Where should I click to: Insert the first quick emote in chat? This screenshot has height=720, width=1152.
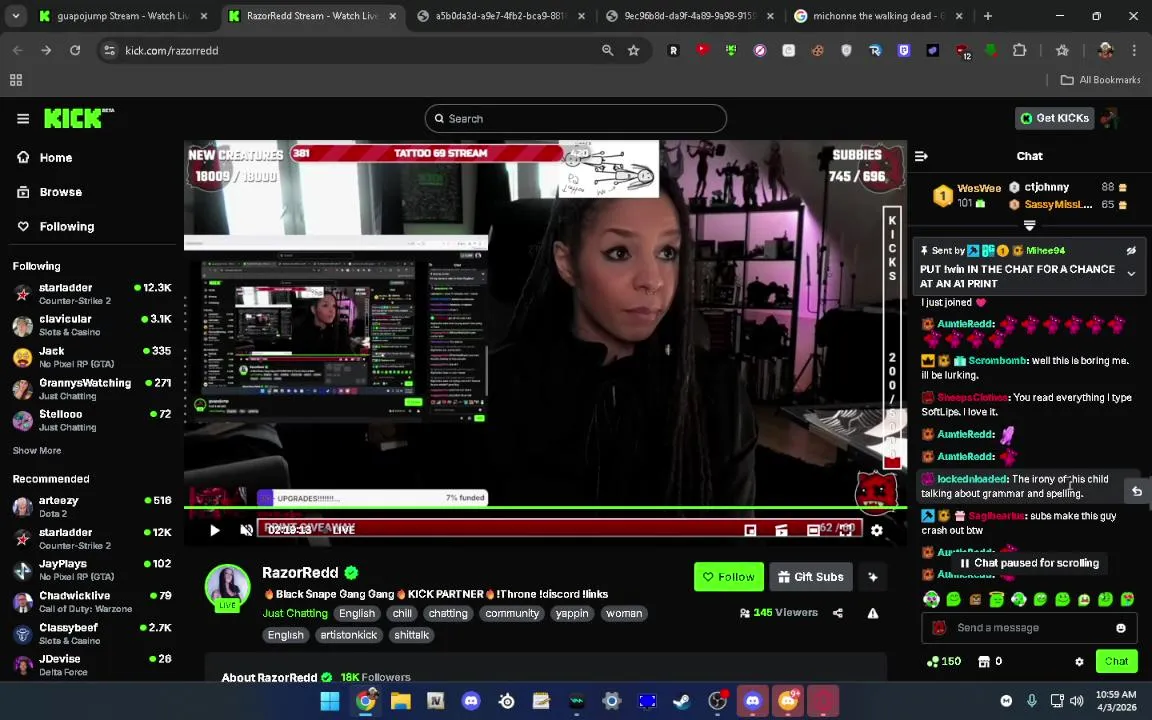931,600
